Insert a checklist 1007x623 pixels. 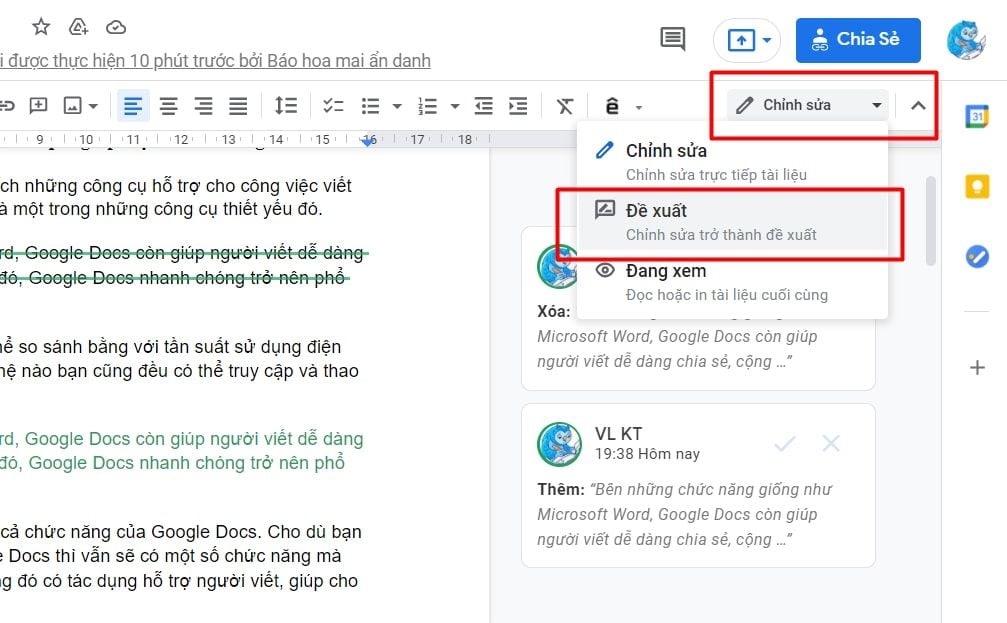click(333, 106)
